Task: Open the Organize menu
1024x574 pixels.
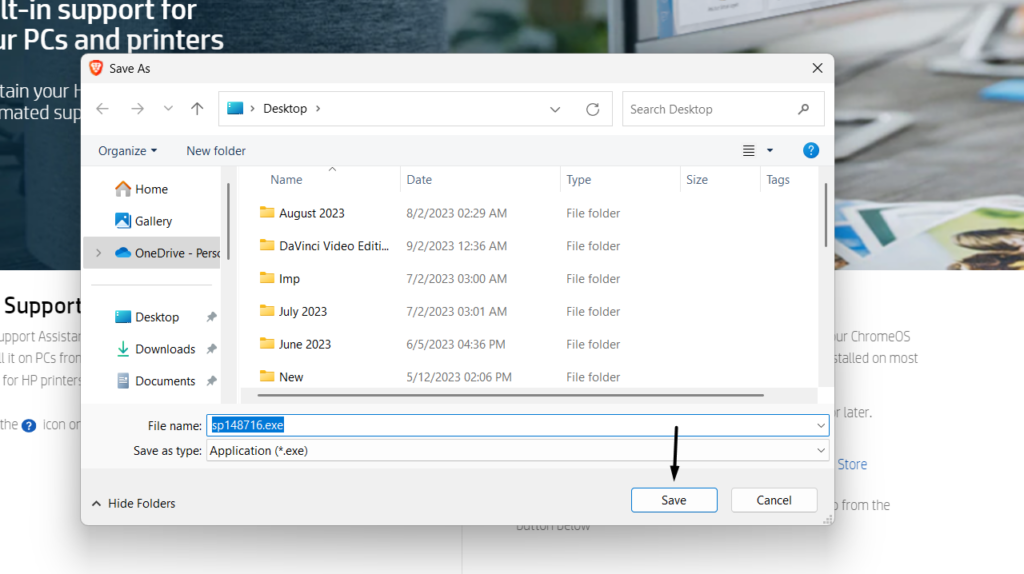Action: (x=127, y=151)
